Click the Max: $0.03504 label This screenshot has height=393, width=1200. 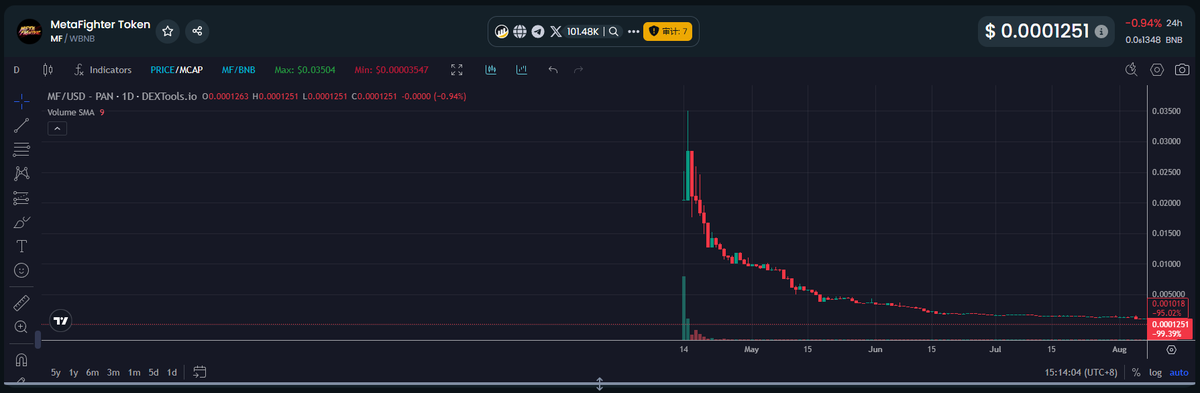coord(304,70)
